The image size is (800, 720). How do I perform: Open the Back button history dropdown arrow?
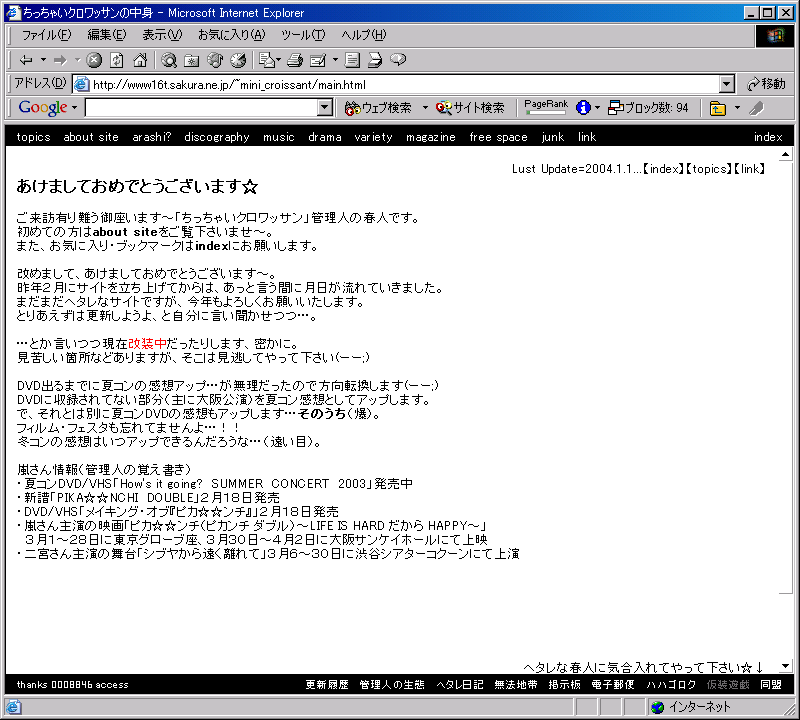click(x=43, y=60)
